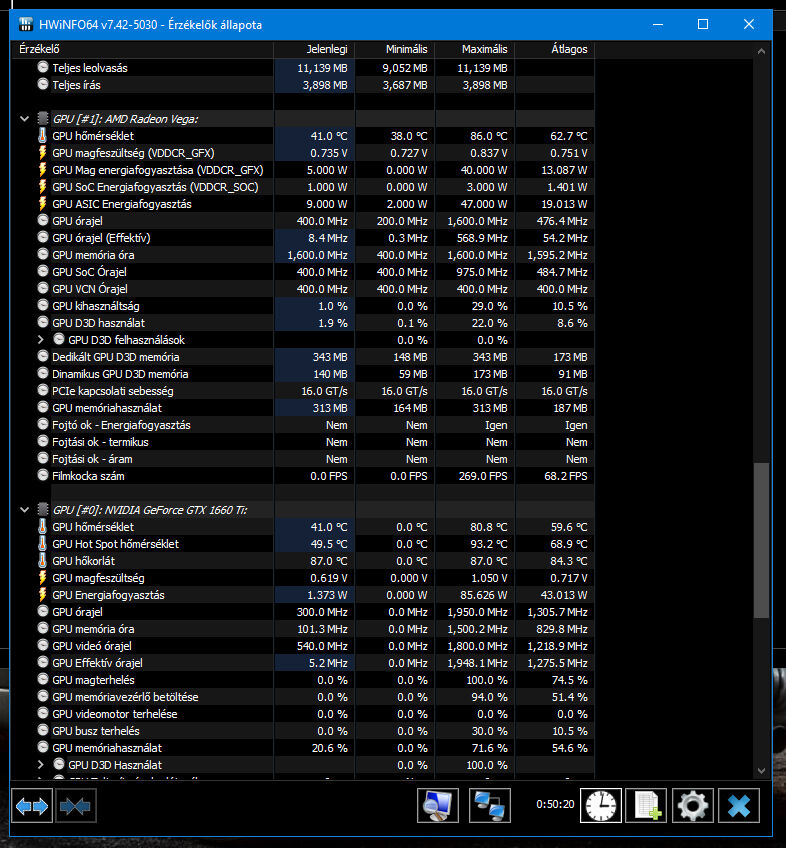The image size is (786, 848).
Task: Click the 11,139 MB current read value
Action: pos(322,68)
